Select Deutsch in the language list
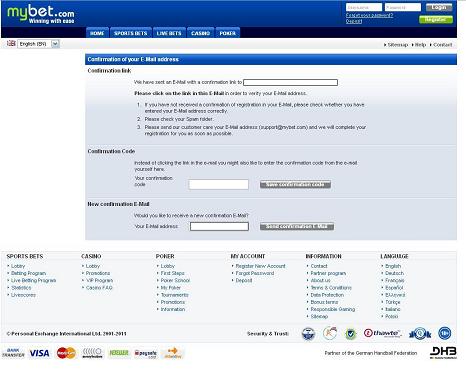This screenshot has width=466, height=371. 394,273
